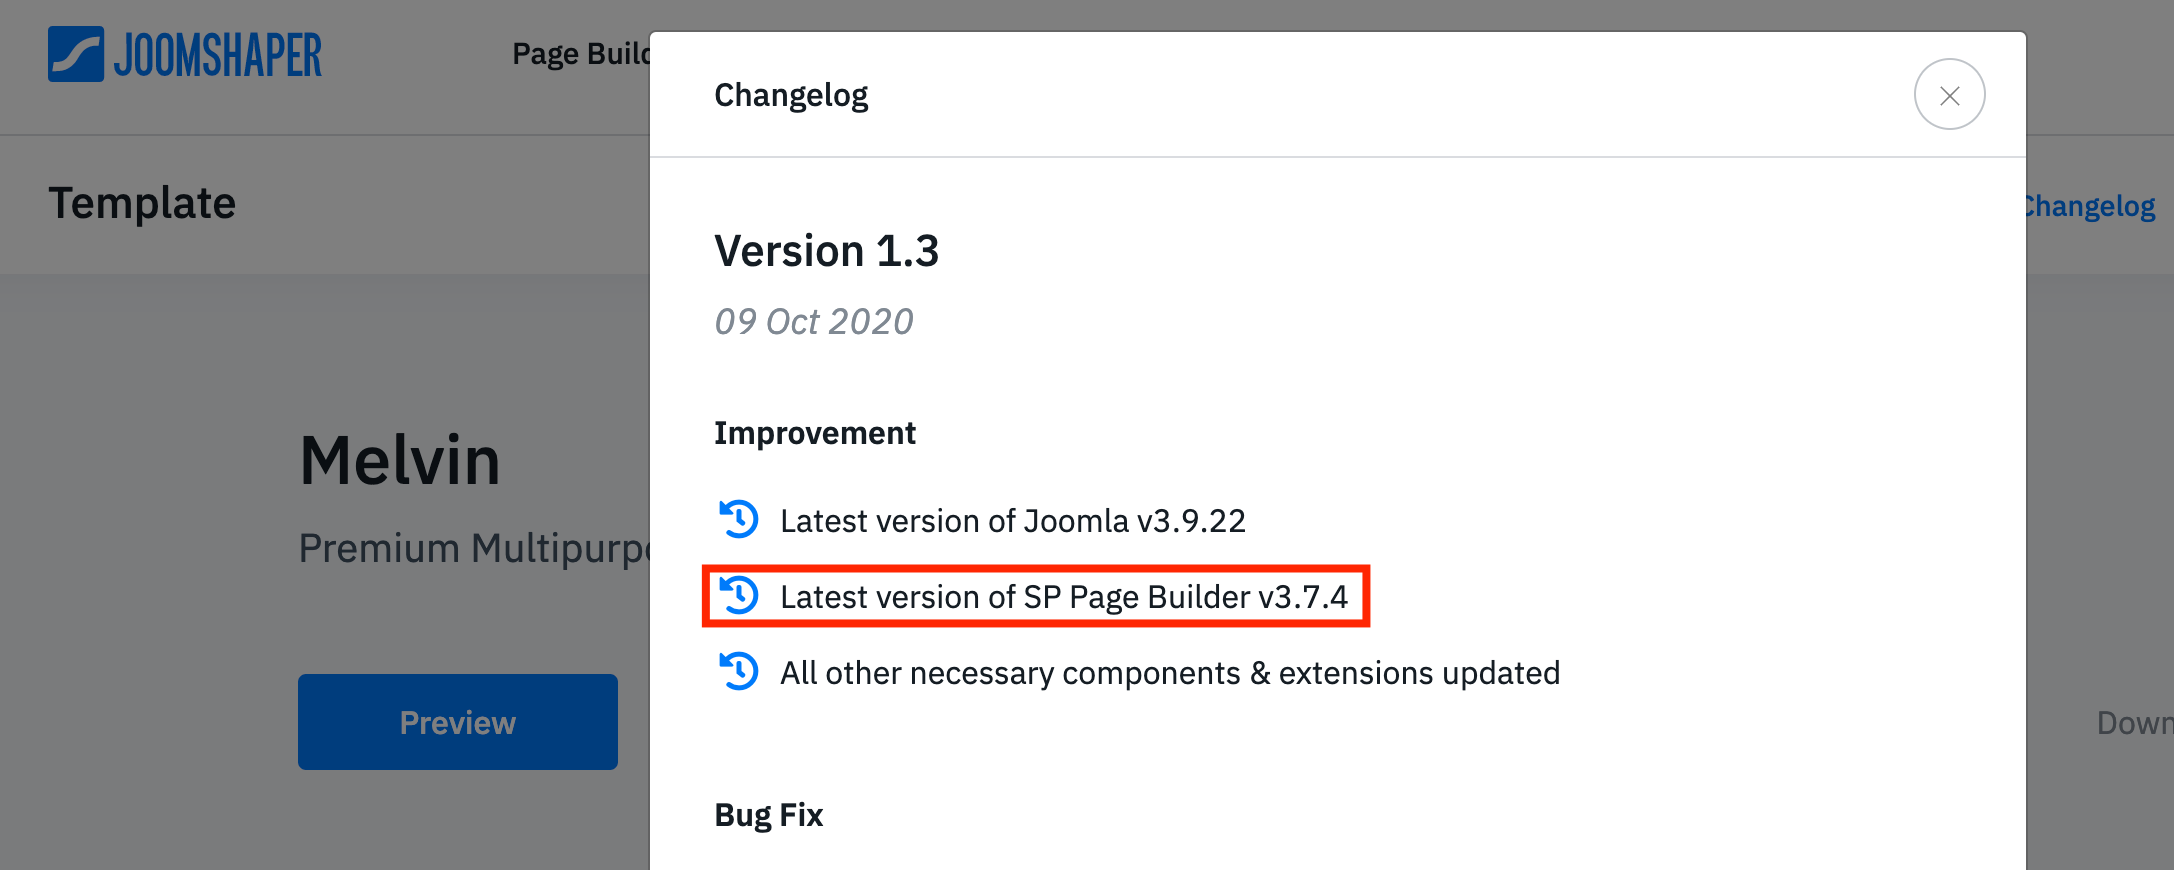2174x870 pixels.
Task: Open the Page Builder navigation menu item
Action: point(580,54)
